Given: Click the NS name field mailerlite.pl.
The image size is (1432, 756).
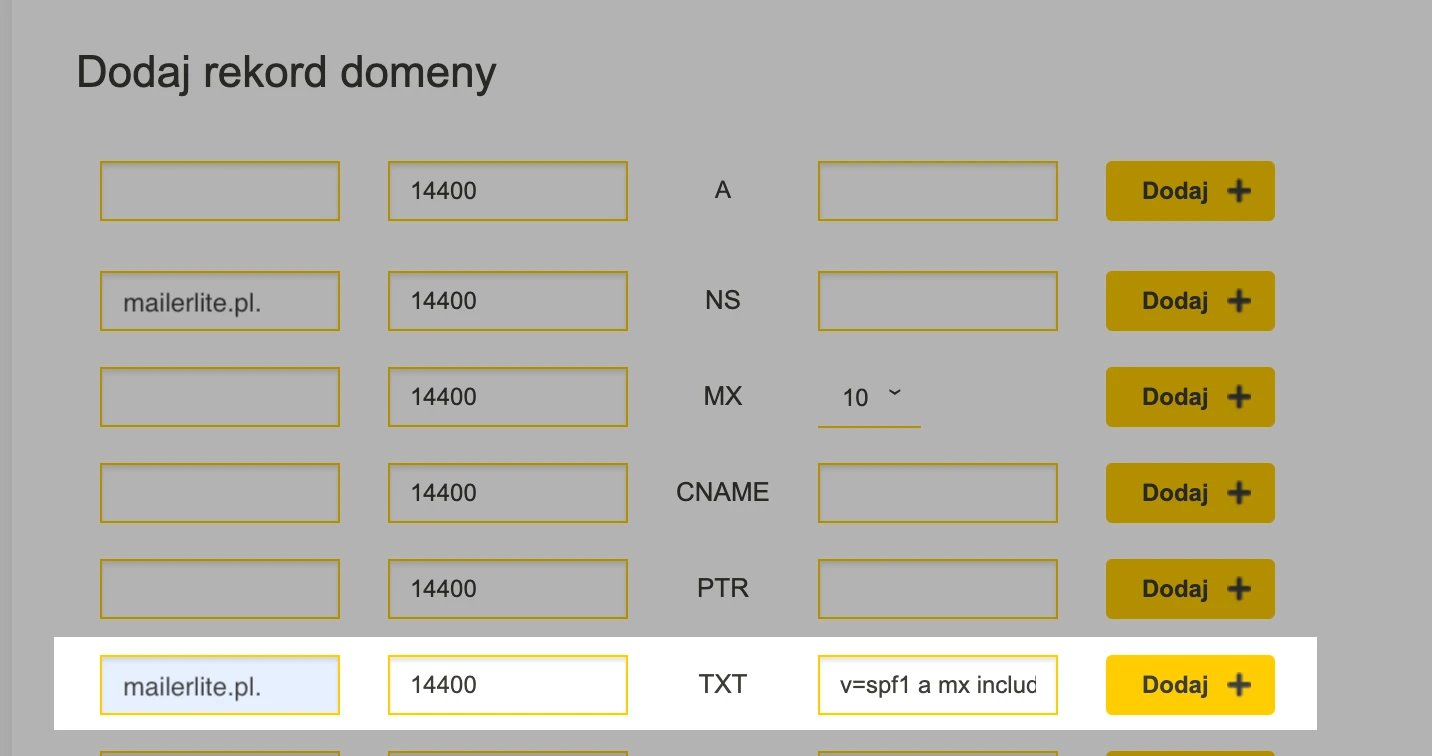Looking at the screenshot, I should click(220, 301).
